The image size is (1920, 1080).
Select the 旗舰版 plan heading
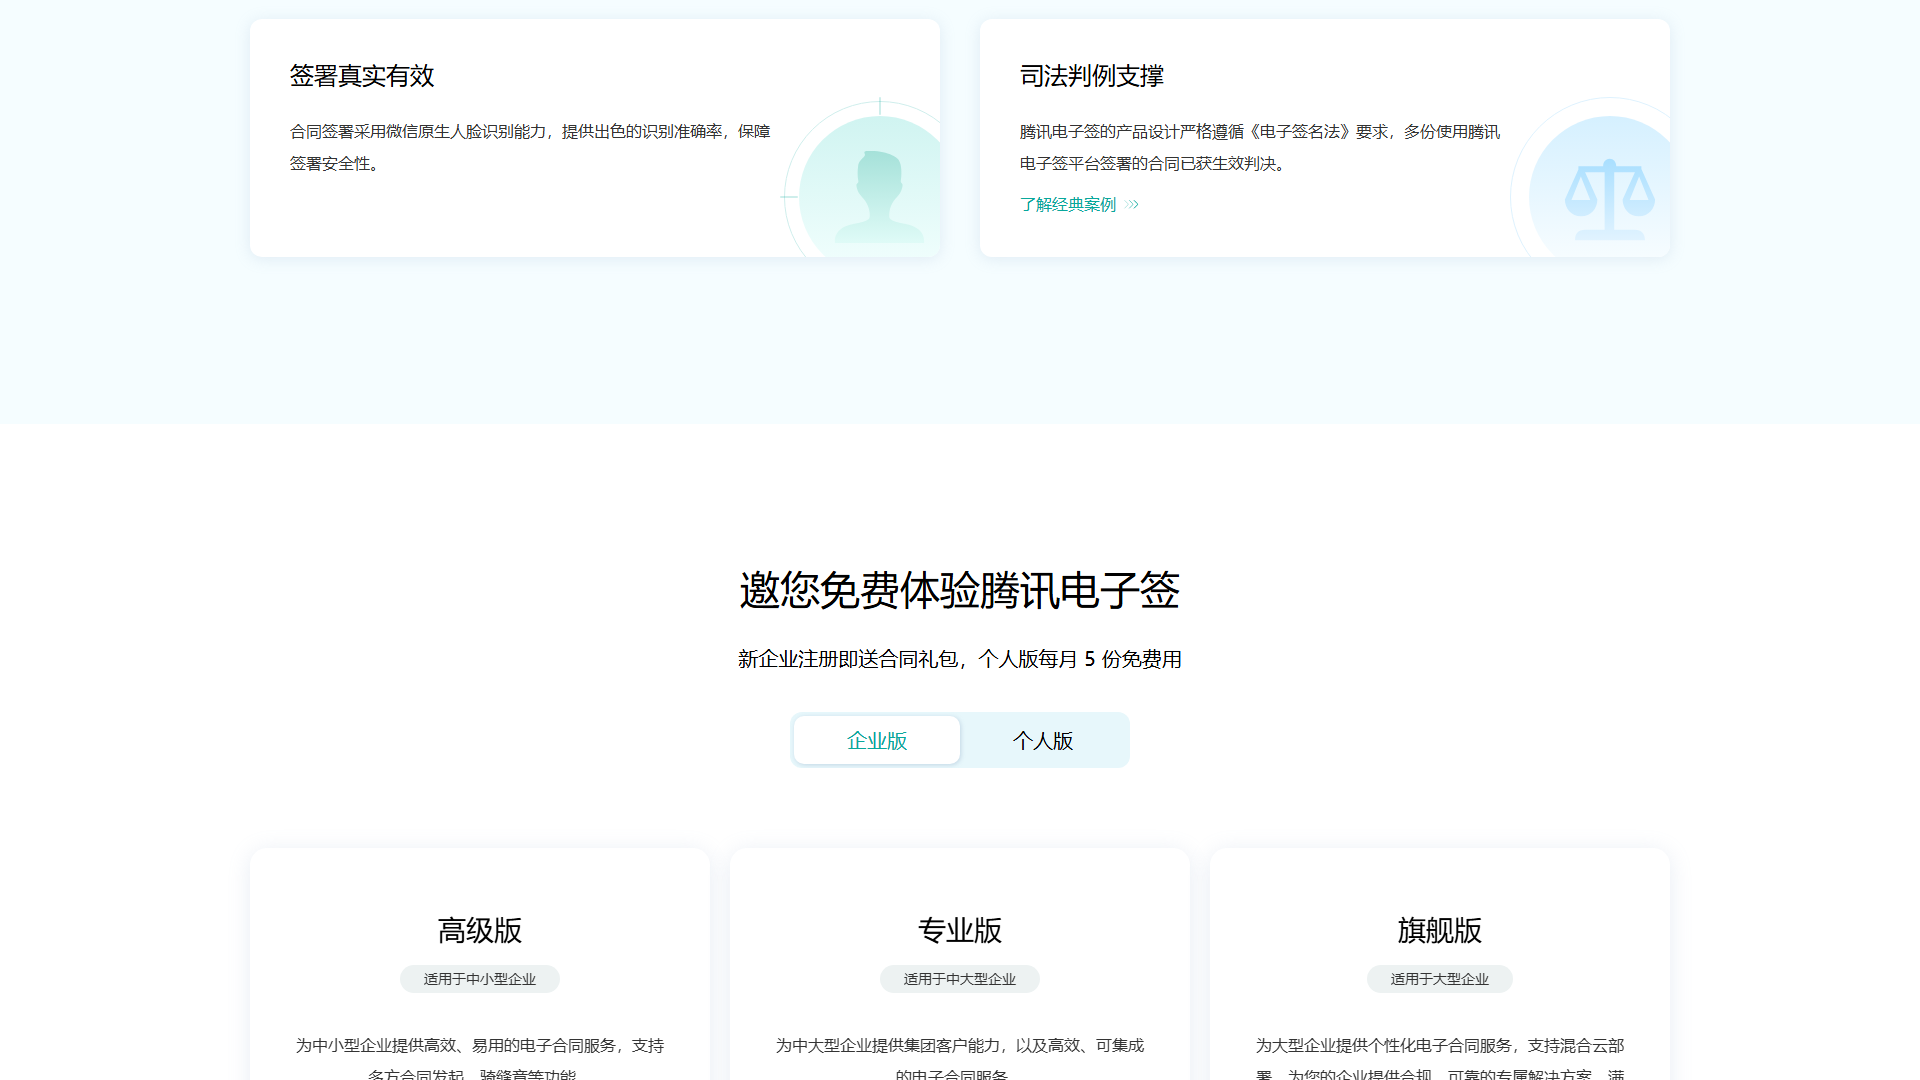click(1440, 930)
